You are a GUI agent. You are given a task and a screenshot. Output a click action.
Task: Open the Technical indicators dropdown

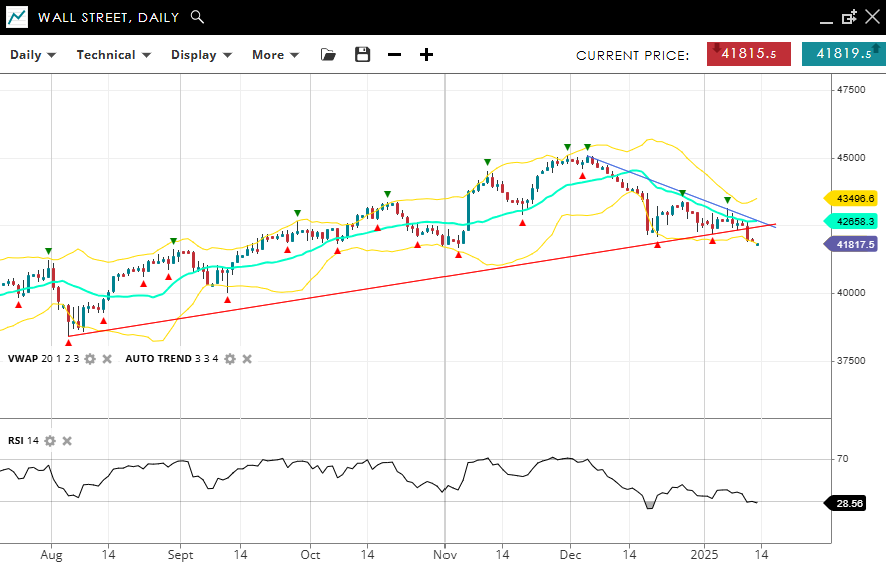tap(113, 55)
